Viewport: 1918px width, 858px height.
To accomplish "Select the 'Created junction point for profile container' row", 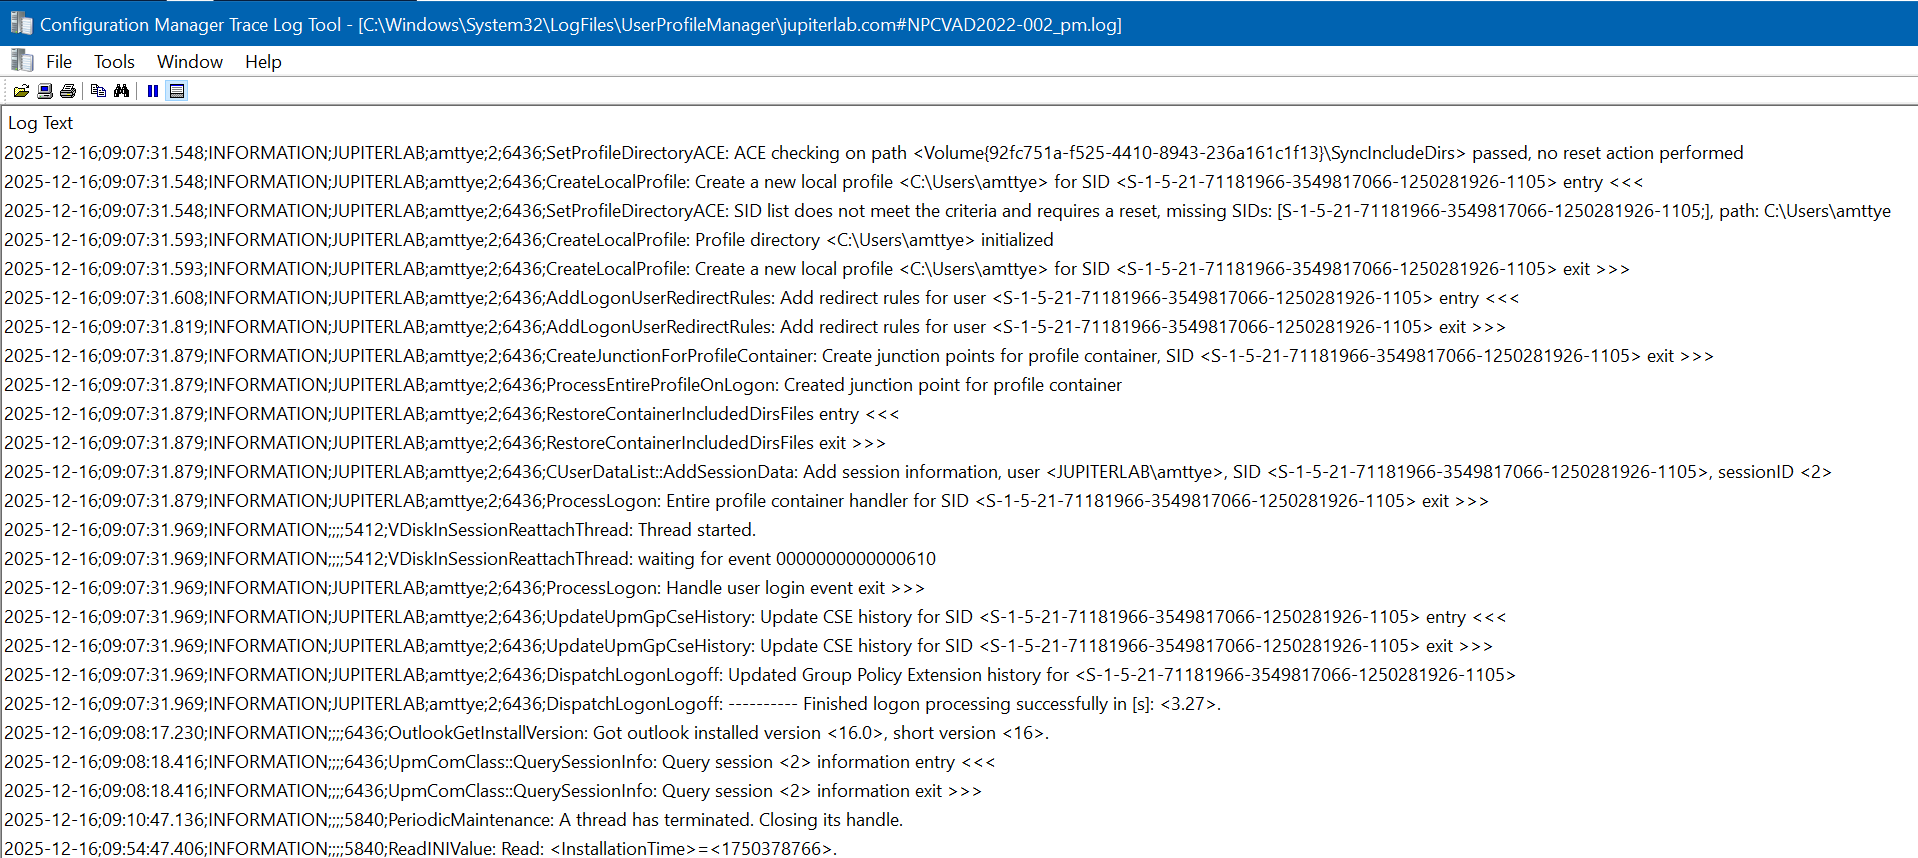I will (x=959, y=385).
